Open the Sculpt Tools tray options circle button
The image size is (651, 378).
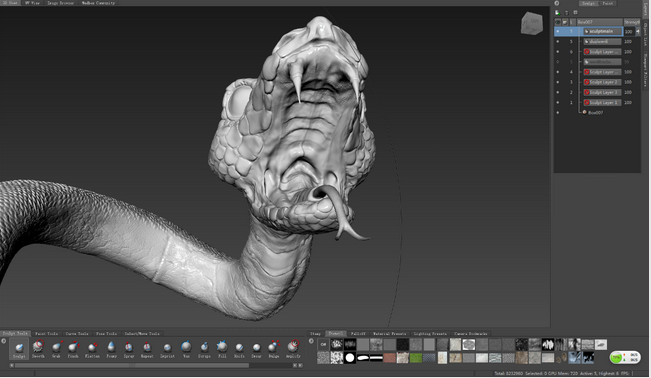click(x=4, y=341)
